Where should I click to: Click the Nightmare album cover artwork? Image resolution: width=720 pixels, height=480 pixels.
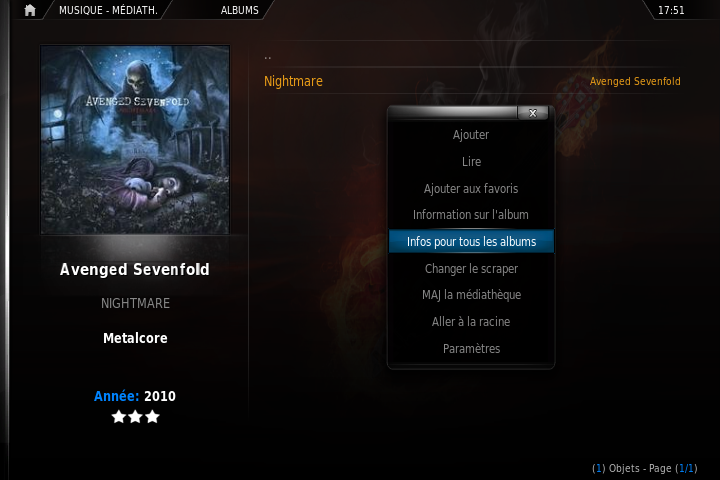pos(135,140)
